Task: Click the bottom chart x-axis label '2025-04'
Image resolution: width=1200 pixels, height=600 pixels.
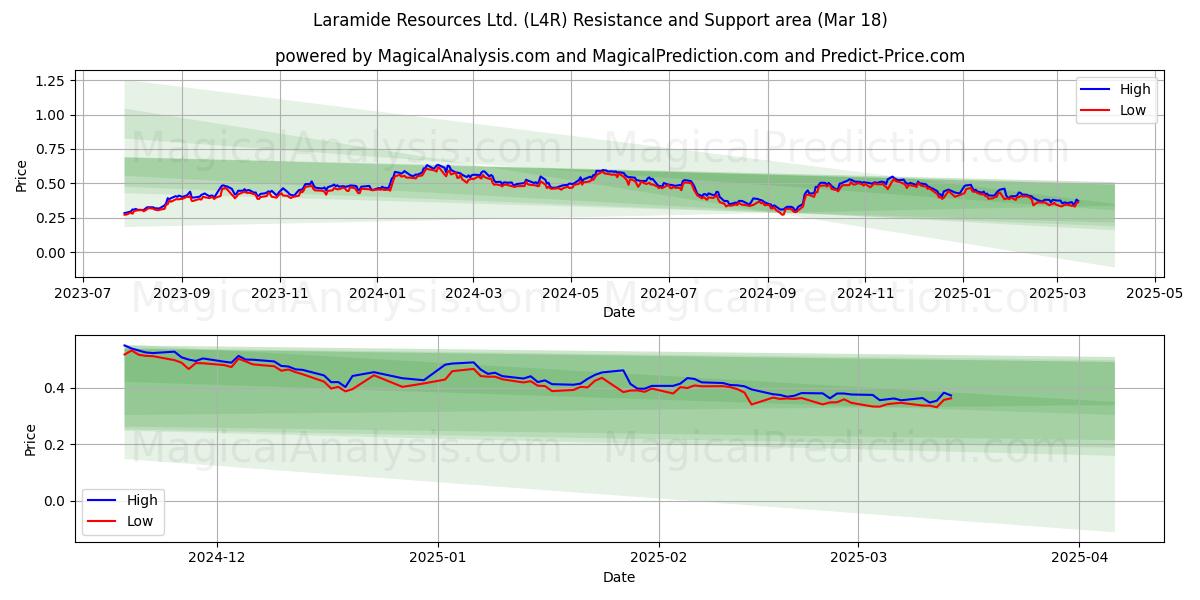Action: (x=1080, y=558)
